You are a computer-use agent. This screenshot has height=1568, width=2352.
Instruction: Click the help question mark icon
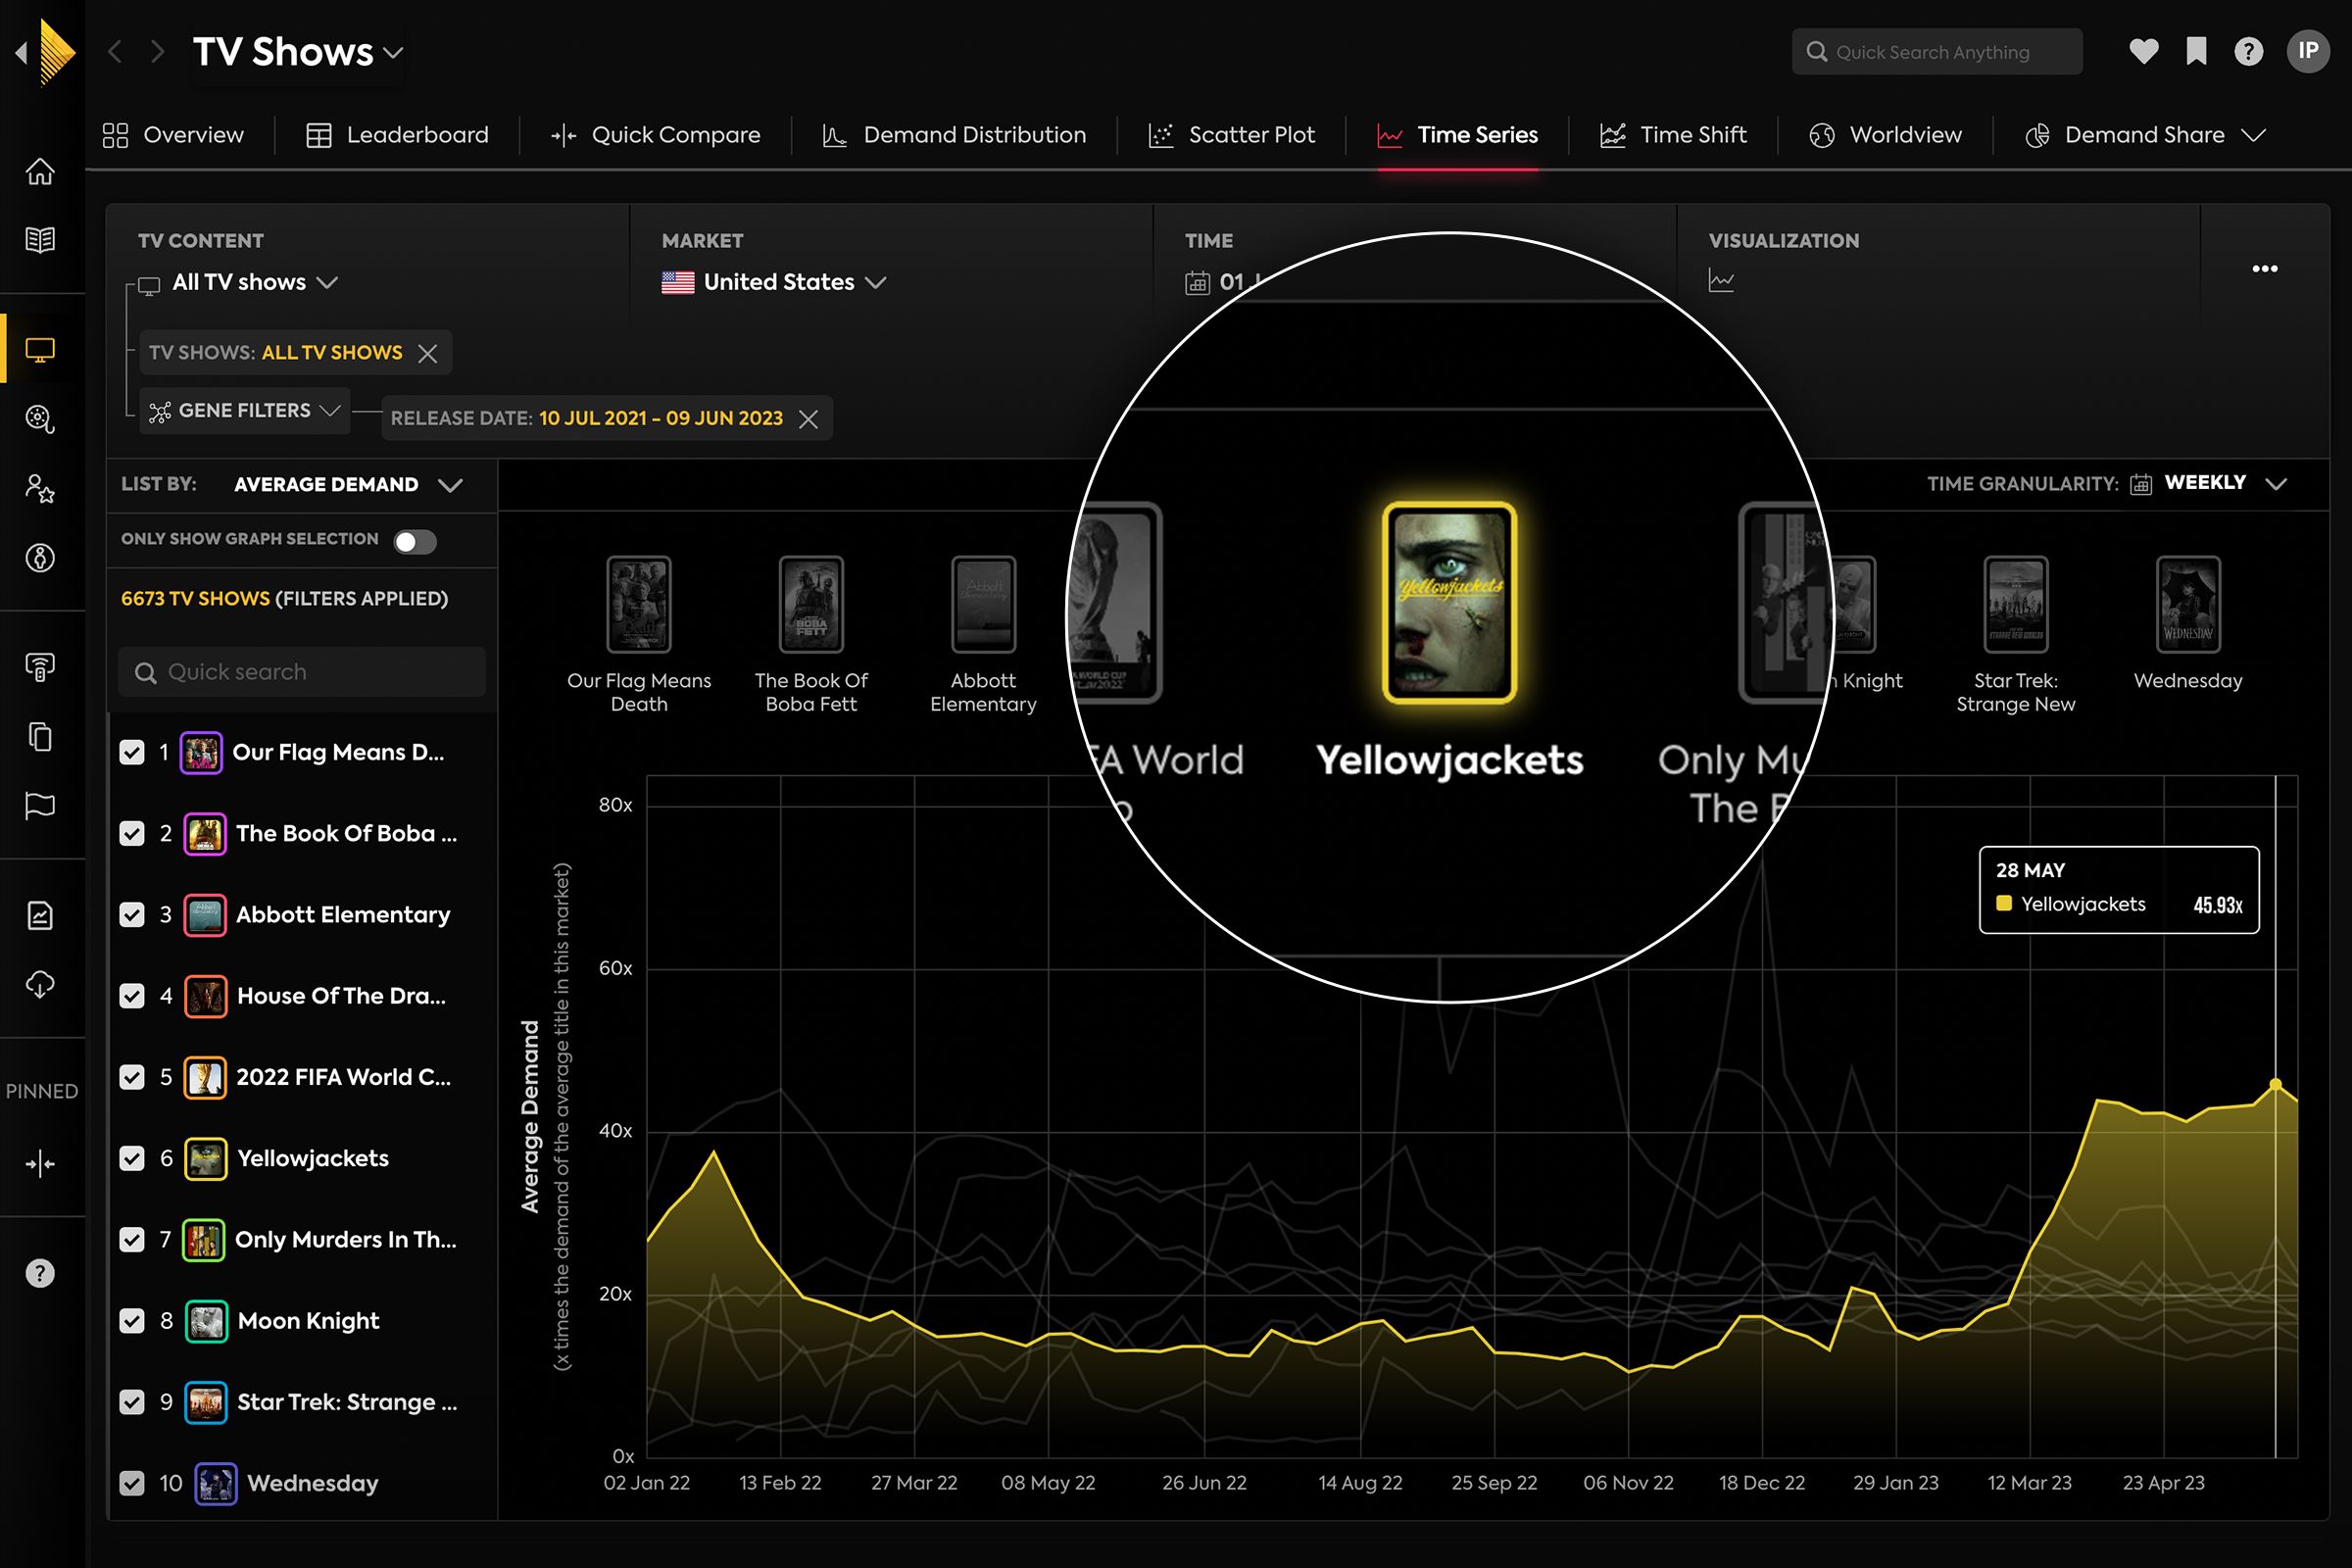point(2248,52)
